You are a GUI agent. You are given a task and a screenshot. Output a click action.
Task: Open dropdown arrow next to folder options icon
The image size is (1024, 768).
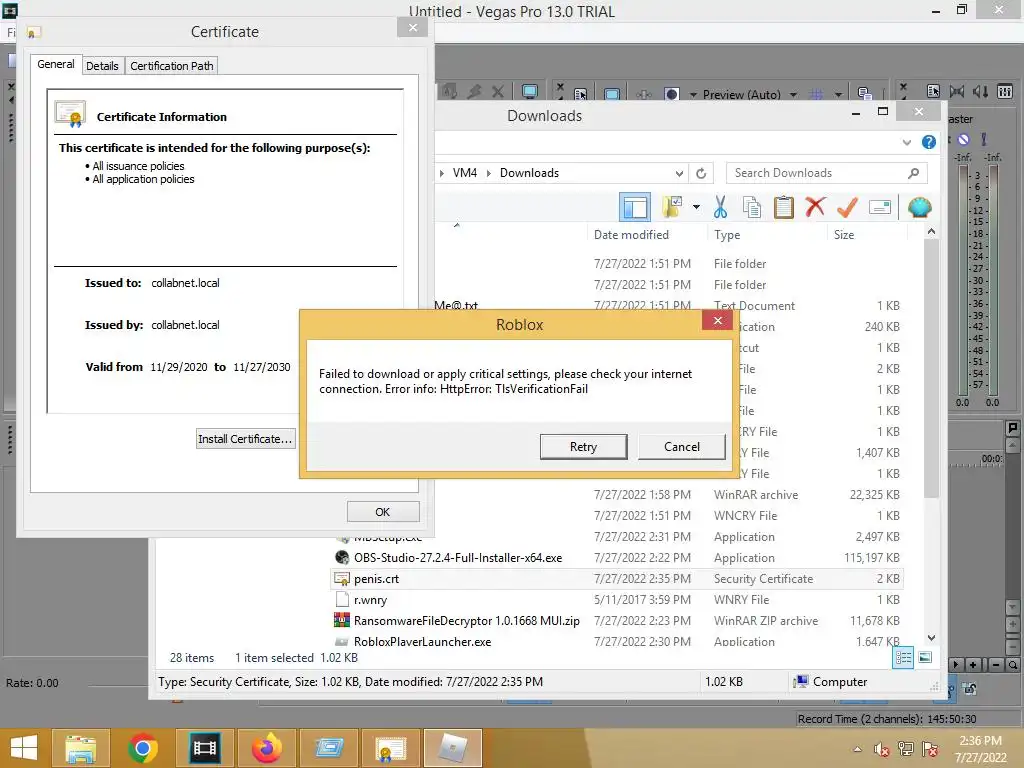[696, 208]
